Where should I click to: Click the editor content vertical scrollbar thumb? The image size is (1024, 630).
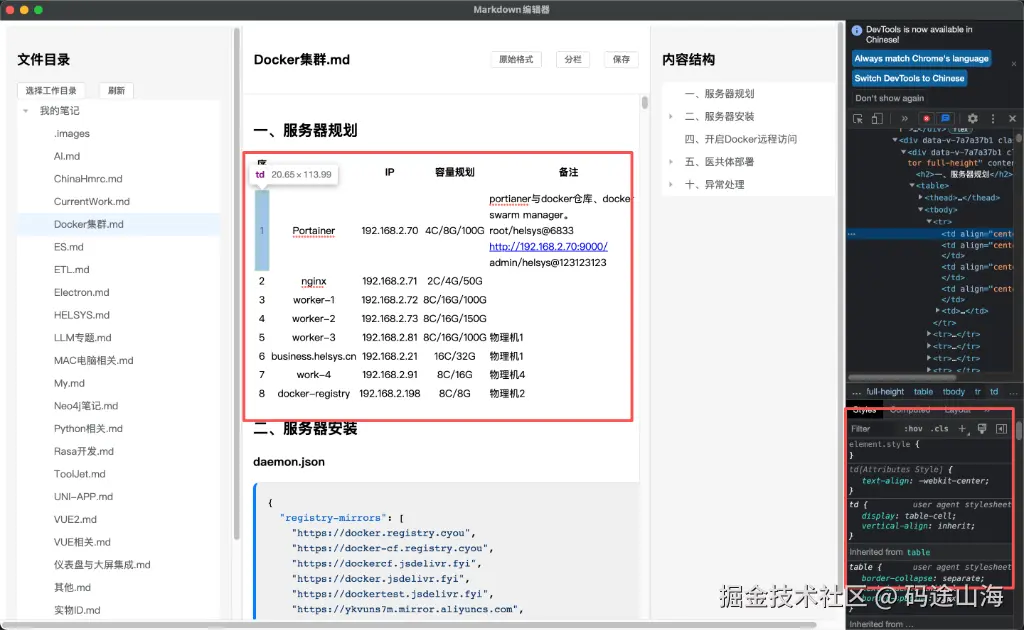point(645,102)
